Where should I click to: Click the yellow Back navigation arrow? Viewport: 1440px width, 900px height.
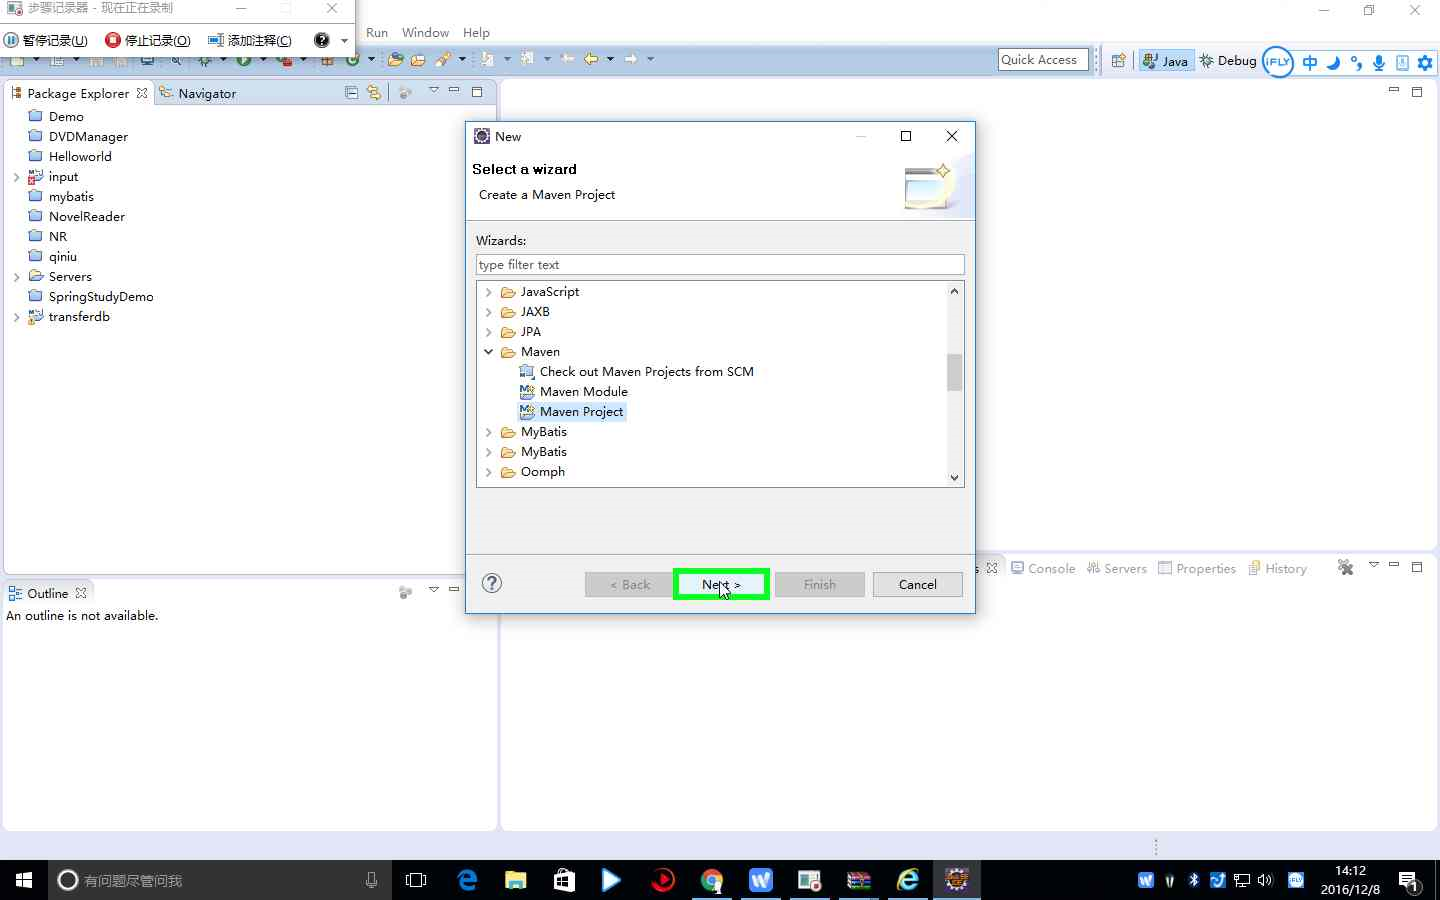[591, 59]
